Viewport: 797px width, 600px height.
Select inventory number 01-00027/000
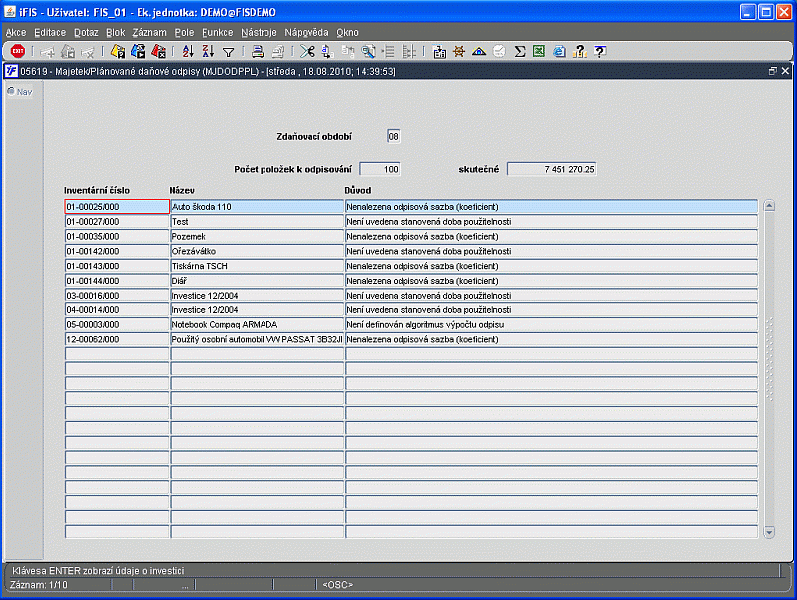coord(117,222)
